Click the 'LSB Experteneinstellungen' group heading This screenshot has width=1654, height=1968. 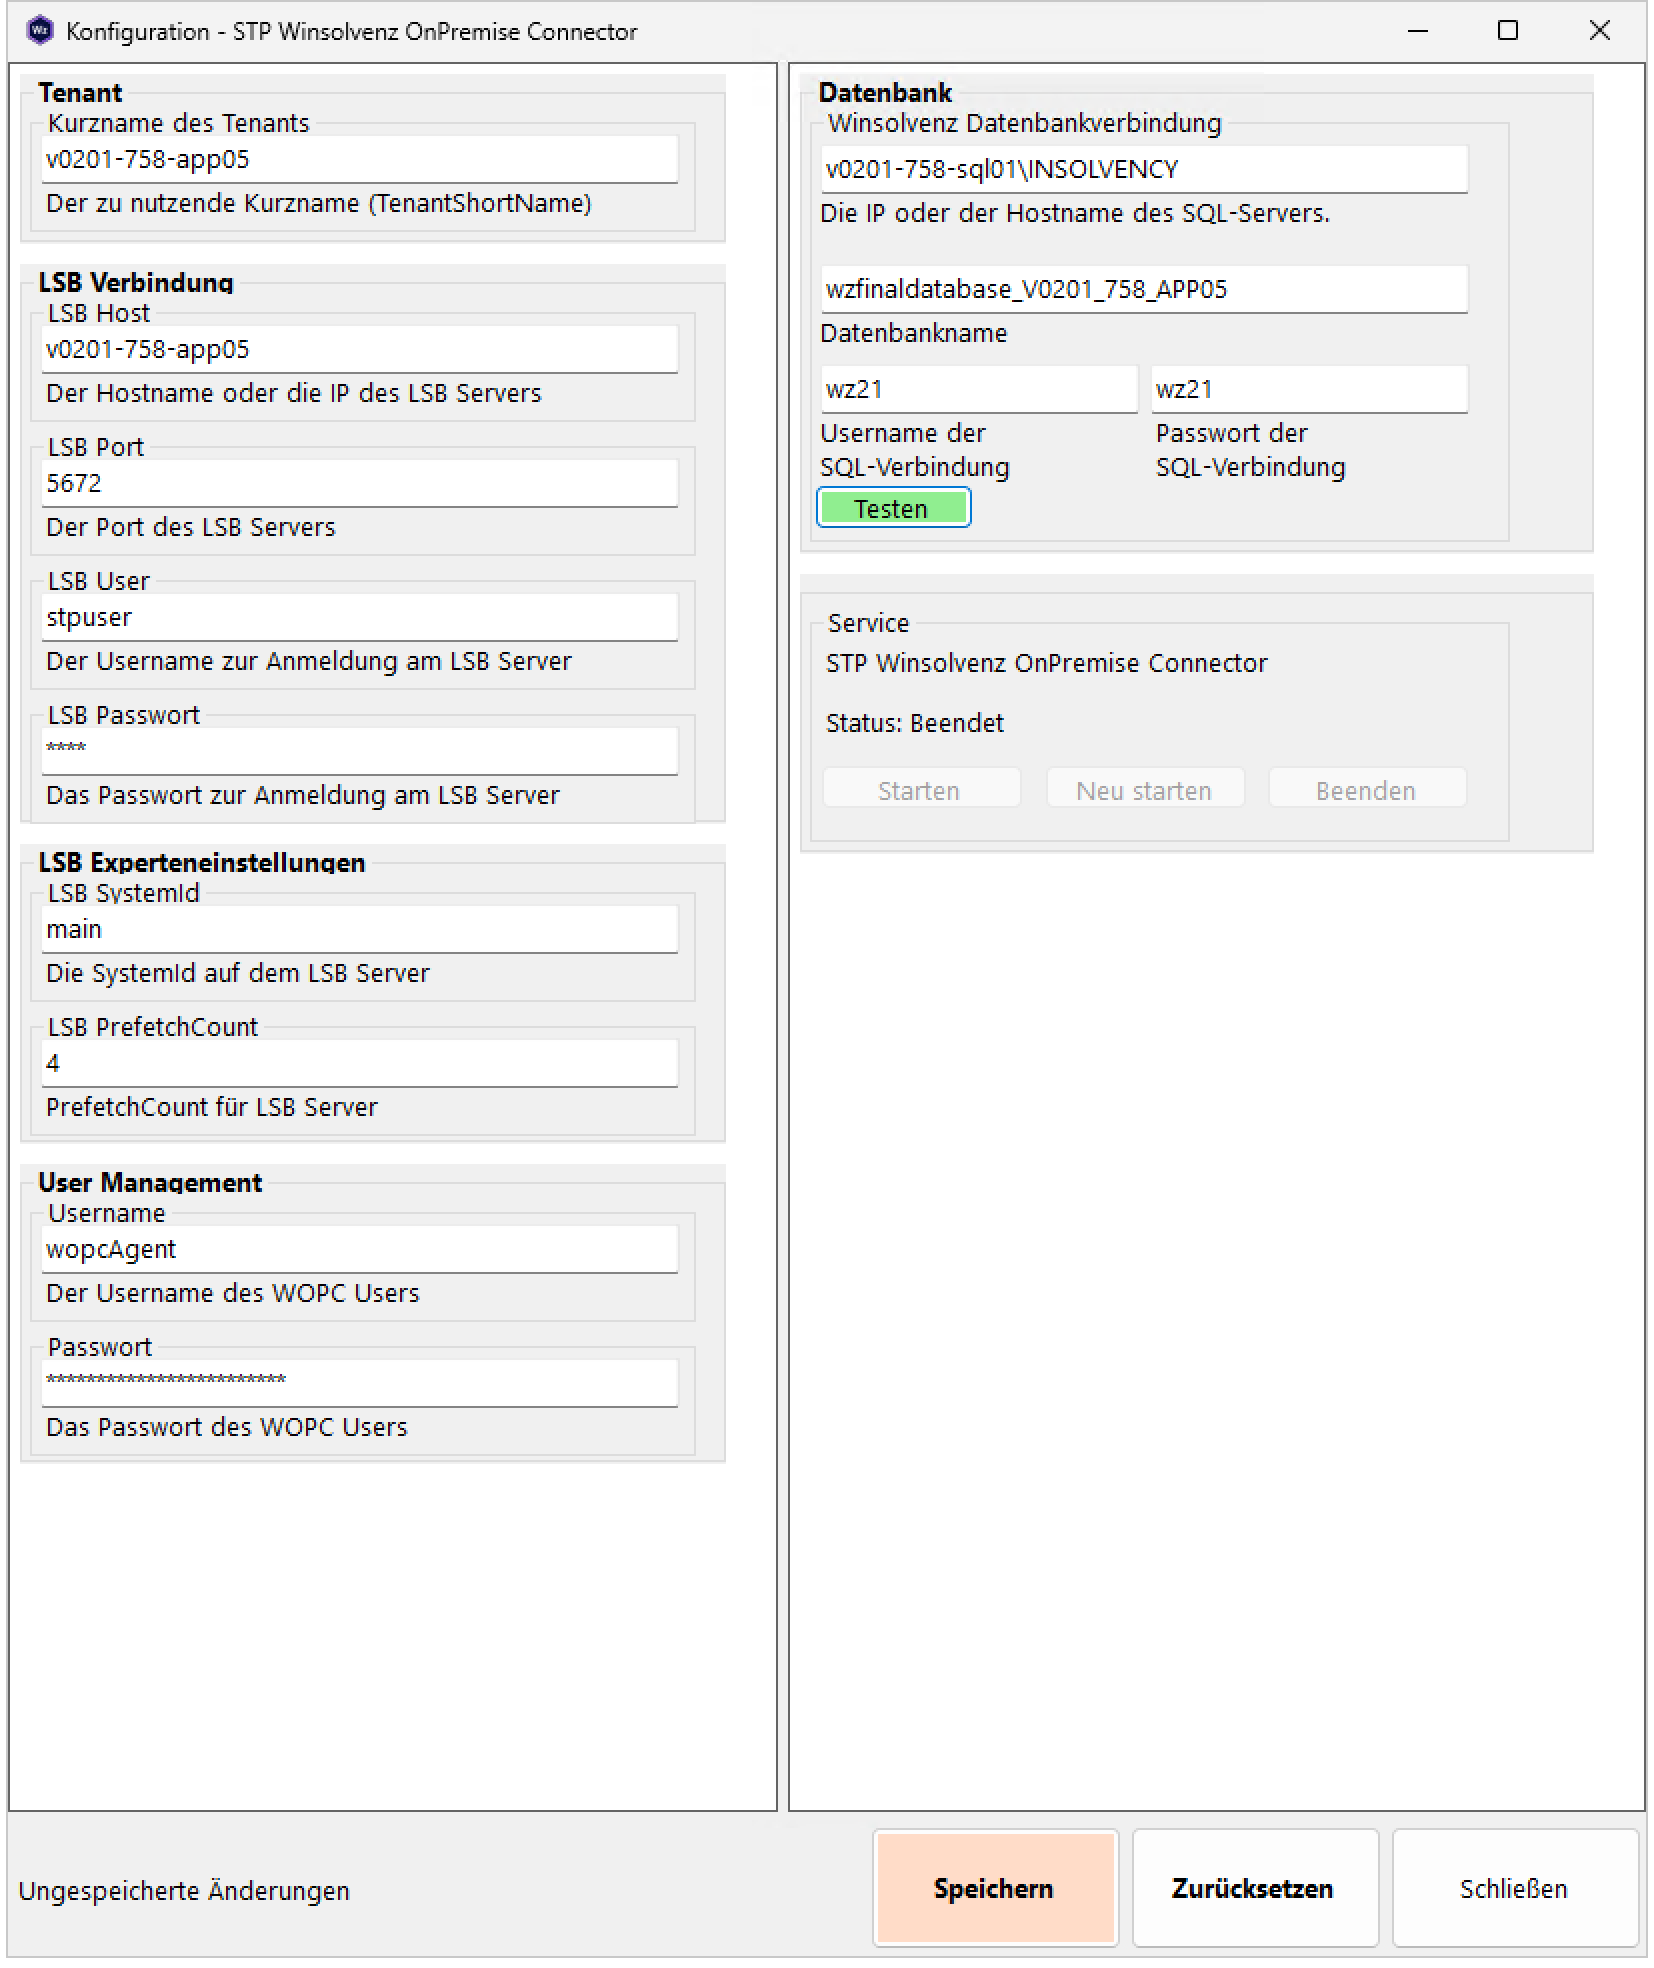coord(202,863)
